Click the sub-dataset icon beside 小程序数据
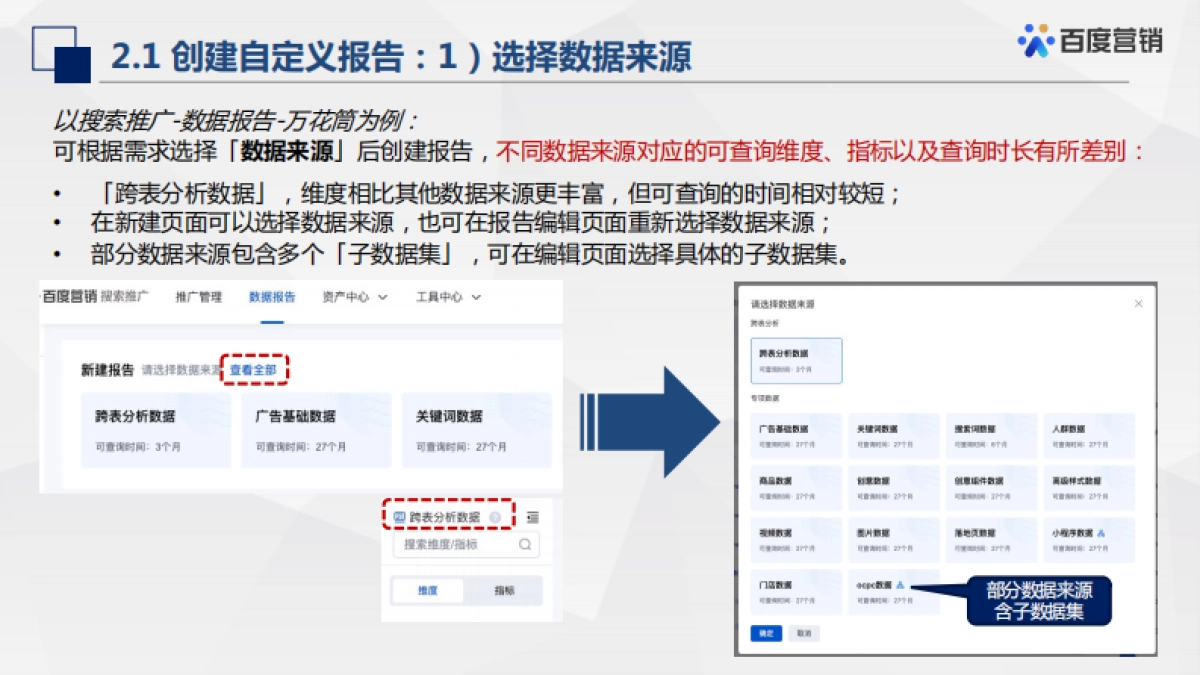Viewport: 1200px width, 675px height. click(x=1101, y=533)
